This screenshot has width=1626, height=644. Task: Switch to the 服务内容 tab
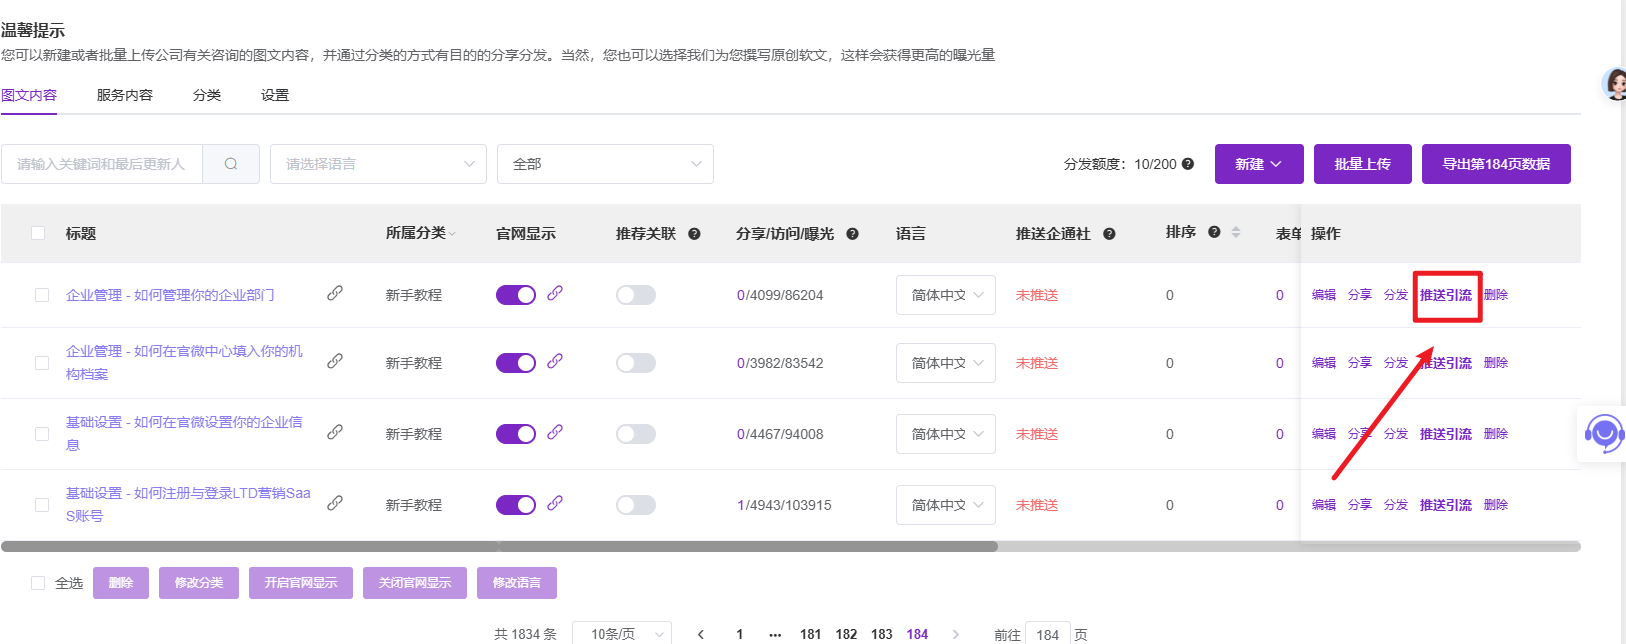point(125,95)
